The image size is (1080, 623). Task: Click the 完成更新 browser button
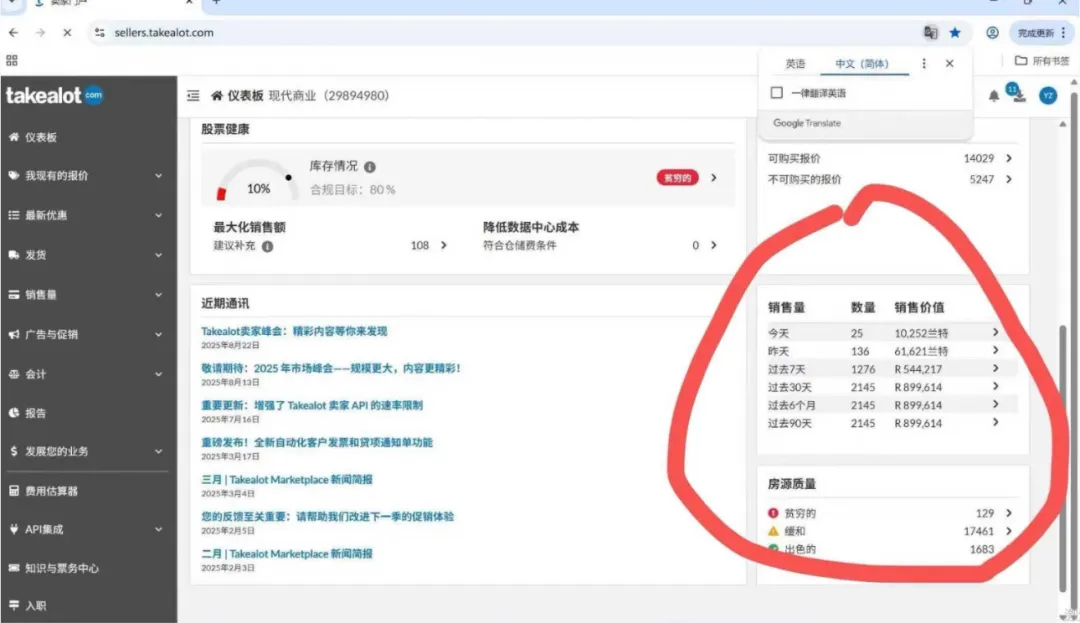[1042, 32]
